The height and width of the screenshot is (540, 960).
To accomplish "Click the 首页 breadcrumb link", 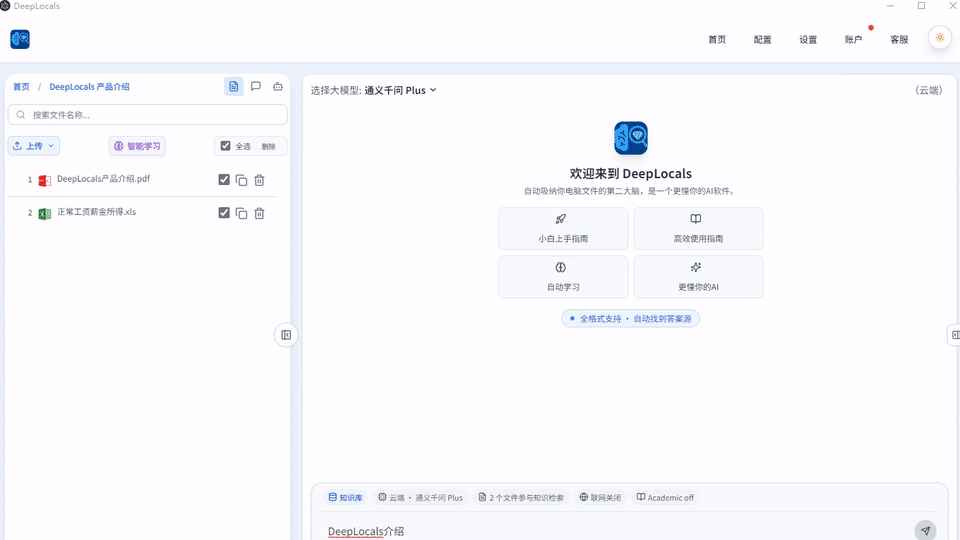I will [x=21, y=87].
